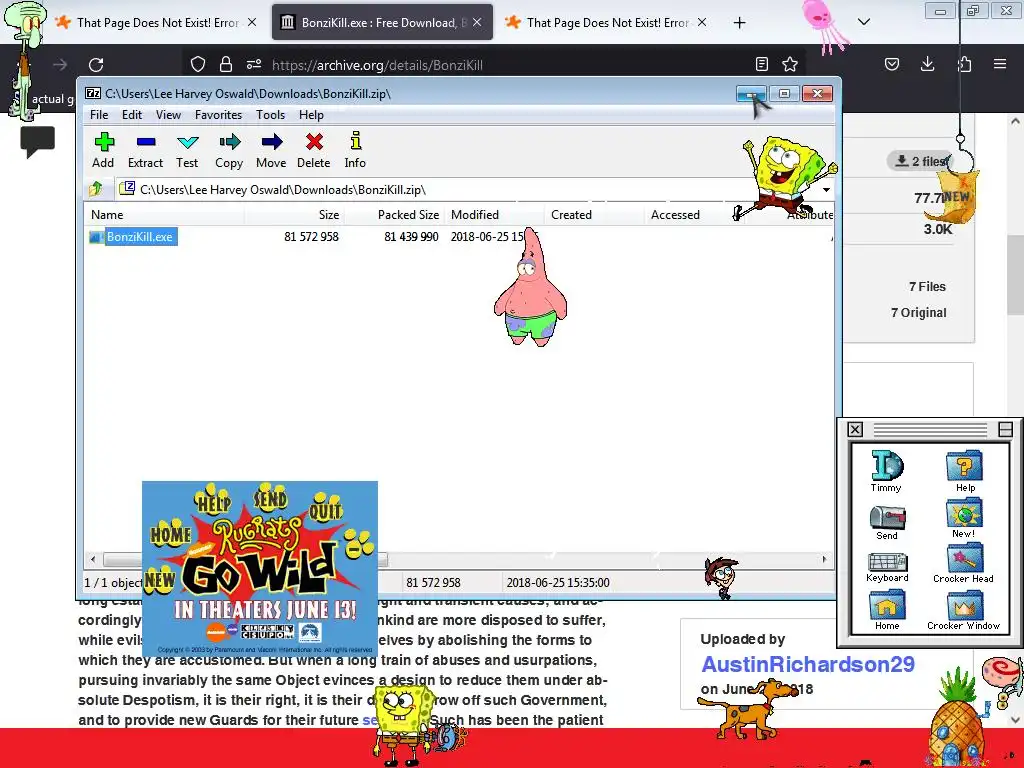
Task: Click the Name column header
Action: (164, 215)
